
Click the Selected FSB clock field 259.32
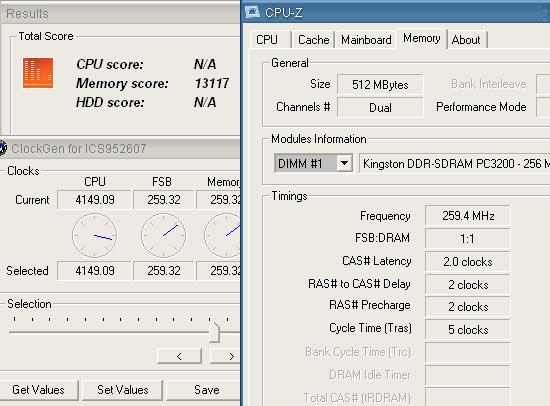coord(164,271)
